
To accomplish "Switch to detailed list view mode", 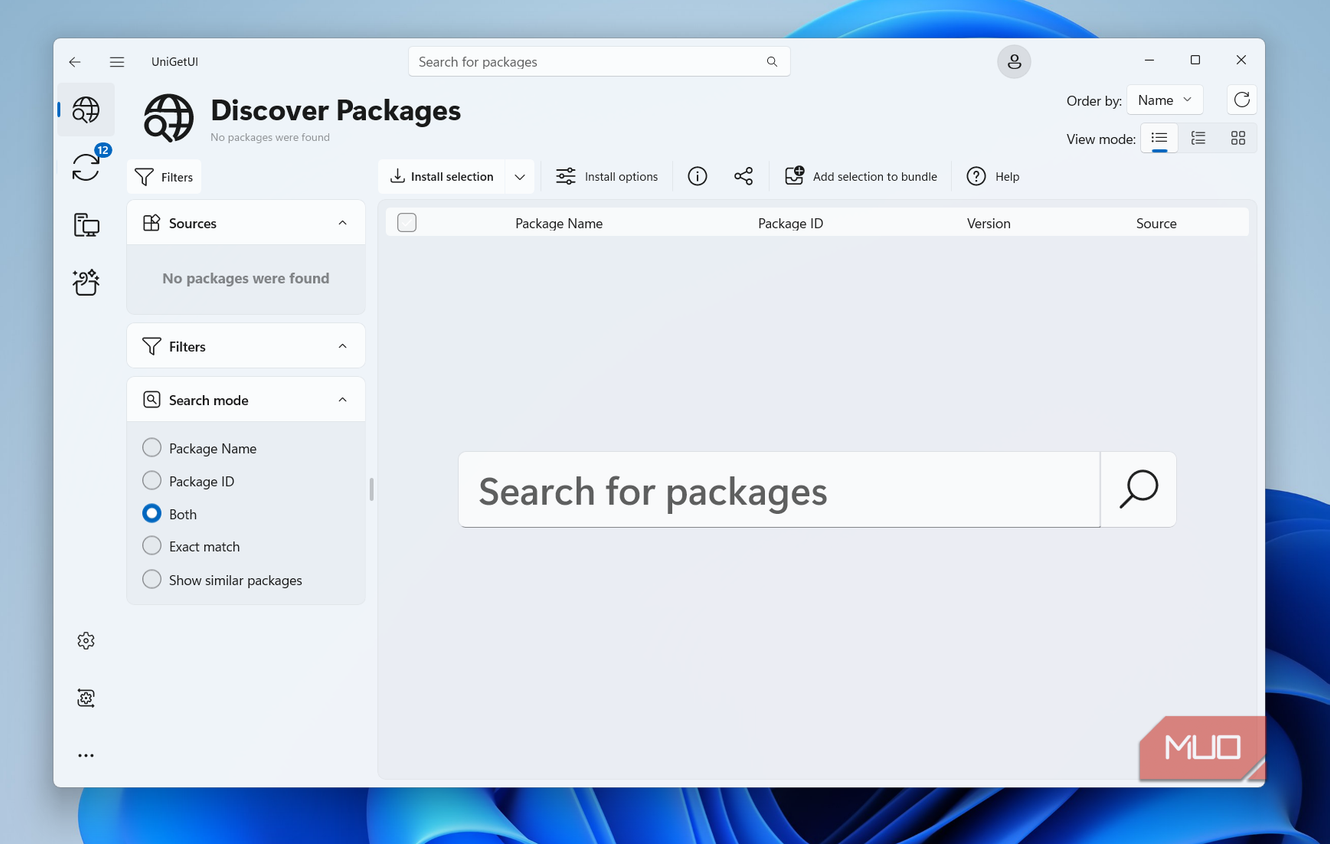I will pos(1198,138).
